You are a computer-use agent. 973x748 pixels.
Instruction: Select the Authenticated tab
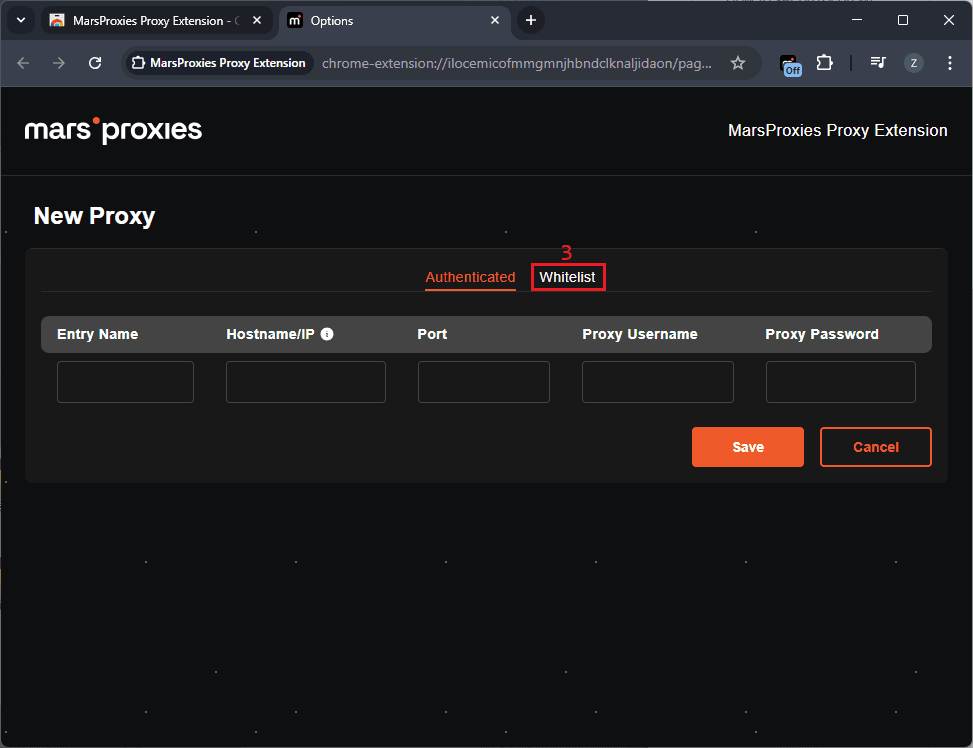tap(470, 277)
